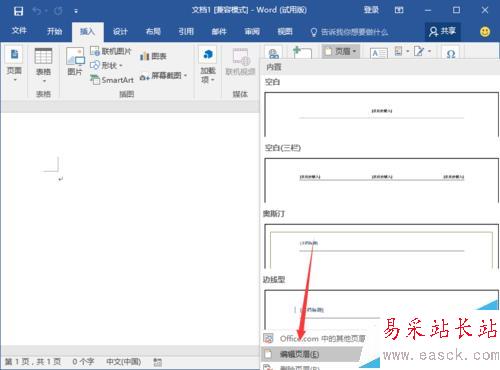Switch to the 审阅 tab

252,32
